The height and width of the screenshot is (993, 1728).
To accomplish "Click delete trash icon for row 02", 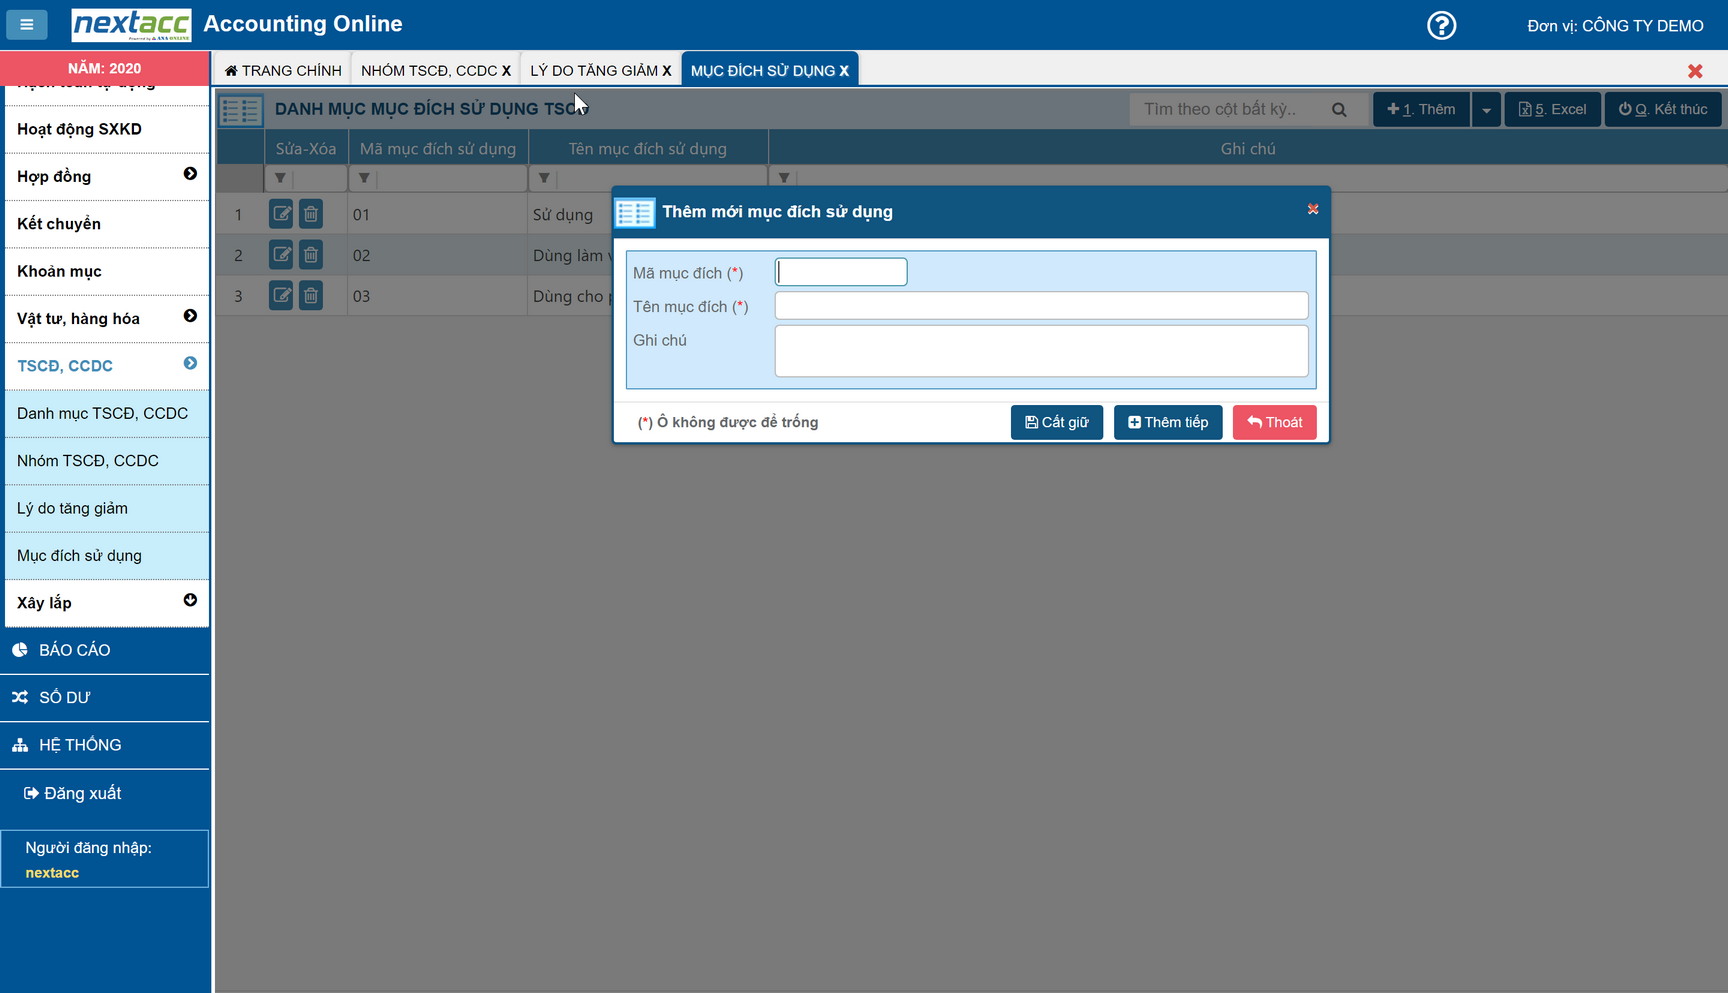I will (x=311, y=255).
